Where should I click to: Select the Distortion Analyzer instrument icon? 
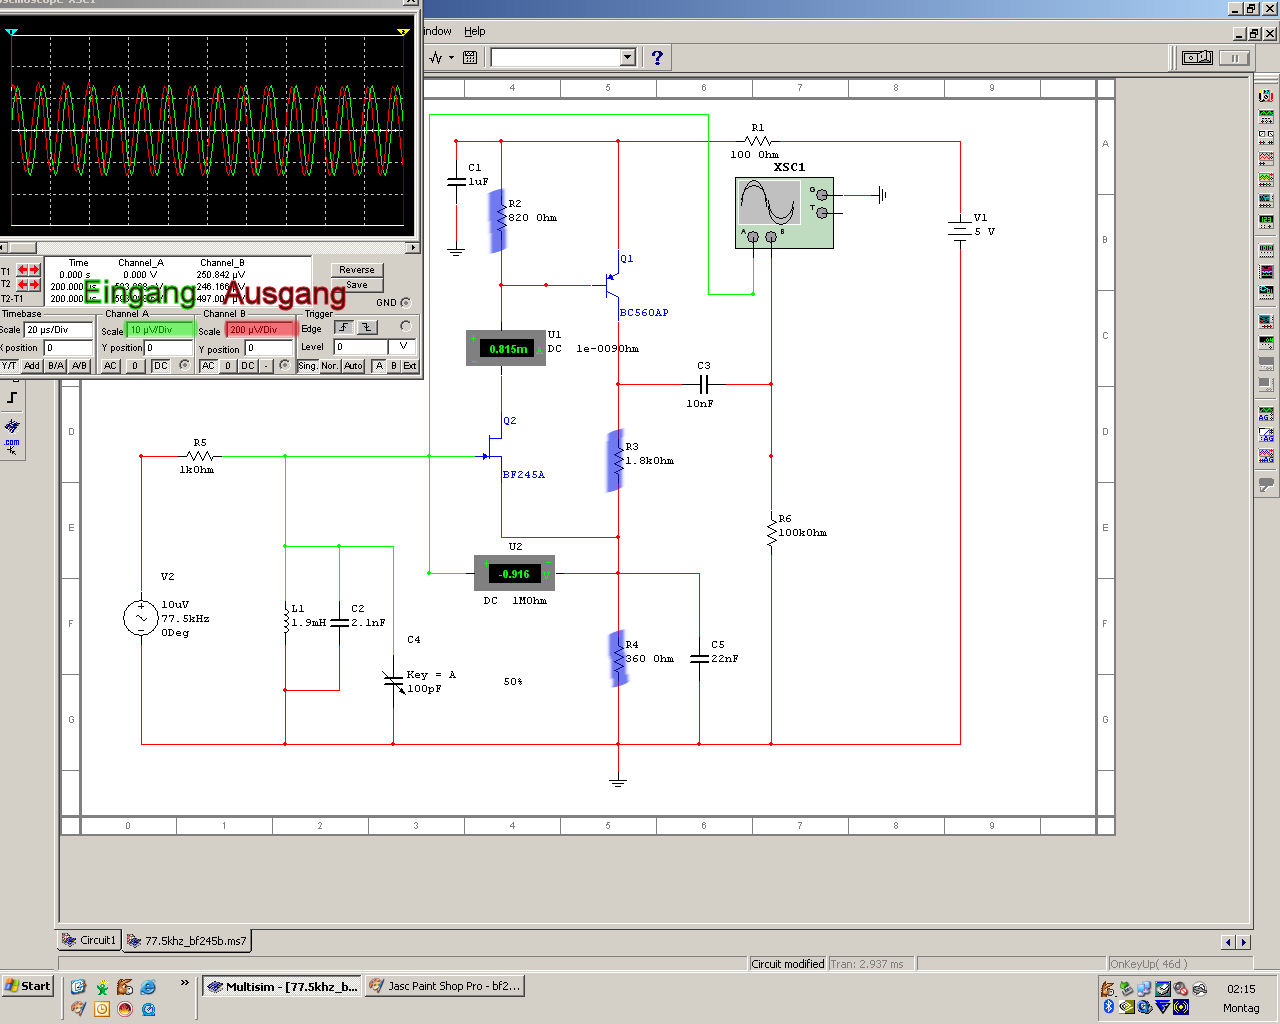[x=1266, y=342]
